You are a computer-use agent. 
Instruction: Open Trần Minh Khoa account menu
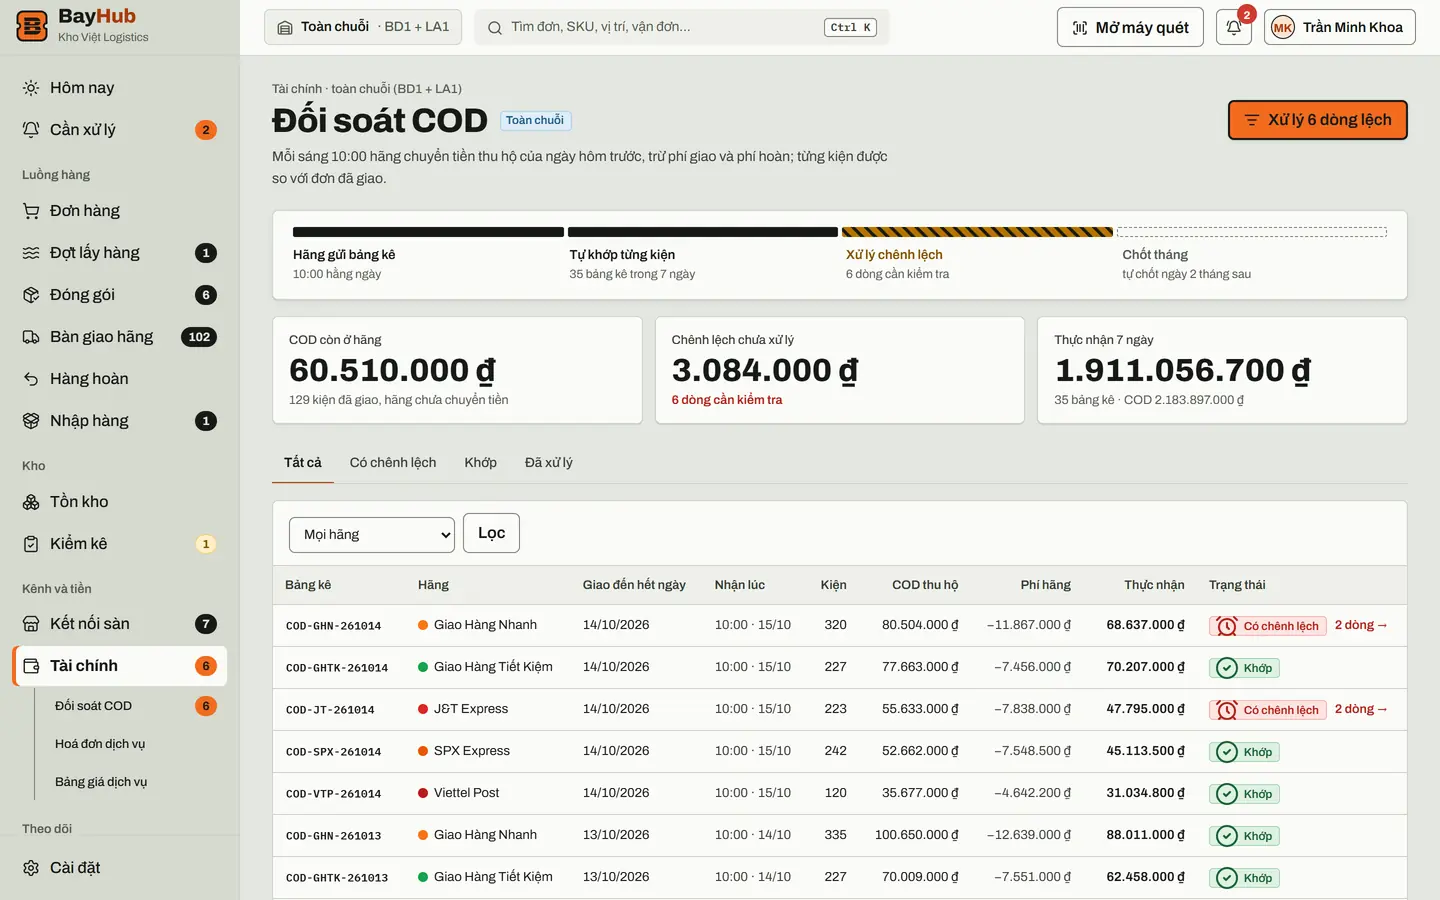coord(1339,28)
